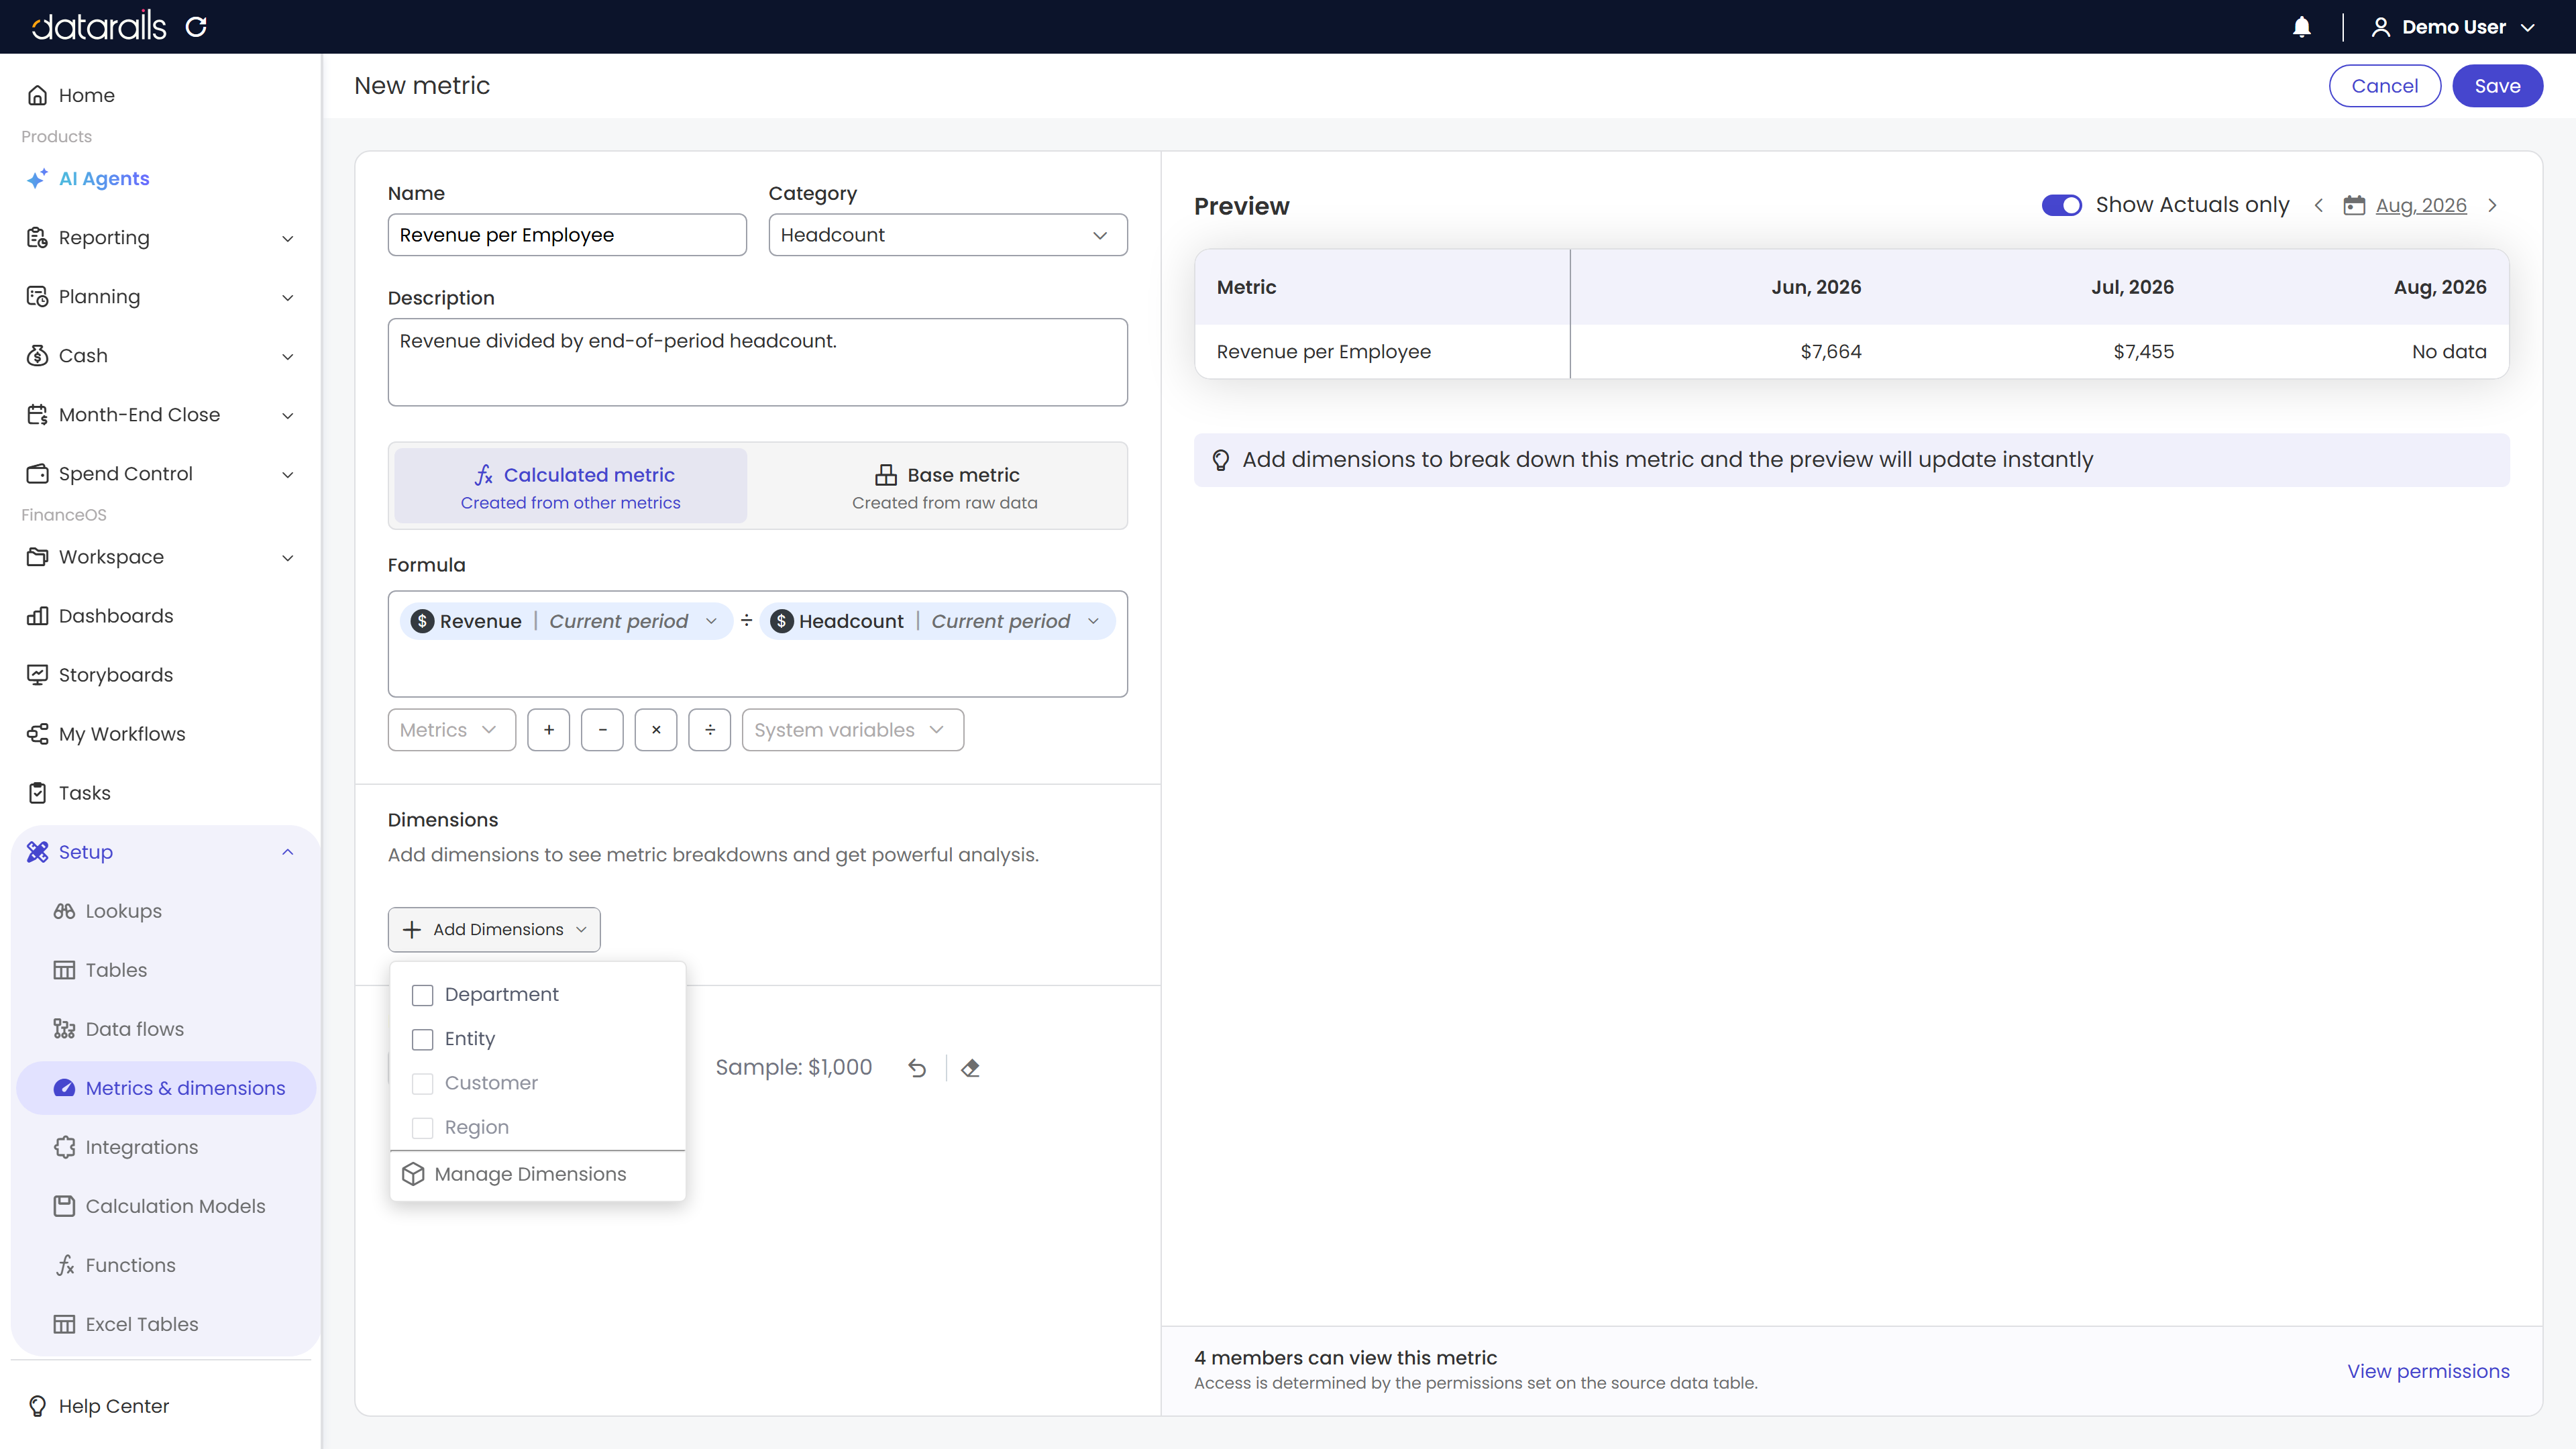Insert the multiply operator into formula

tap(656, 730)
